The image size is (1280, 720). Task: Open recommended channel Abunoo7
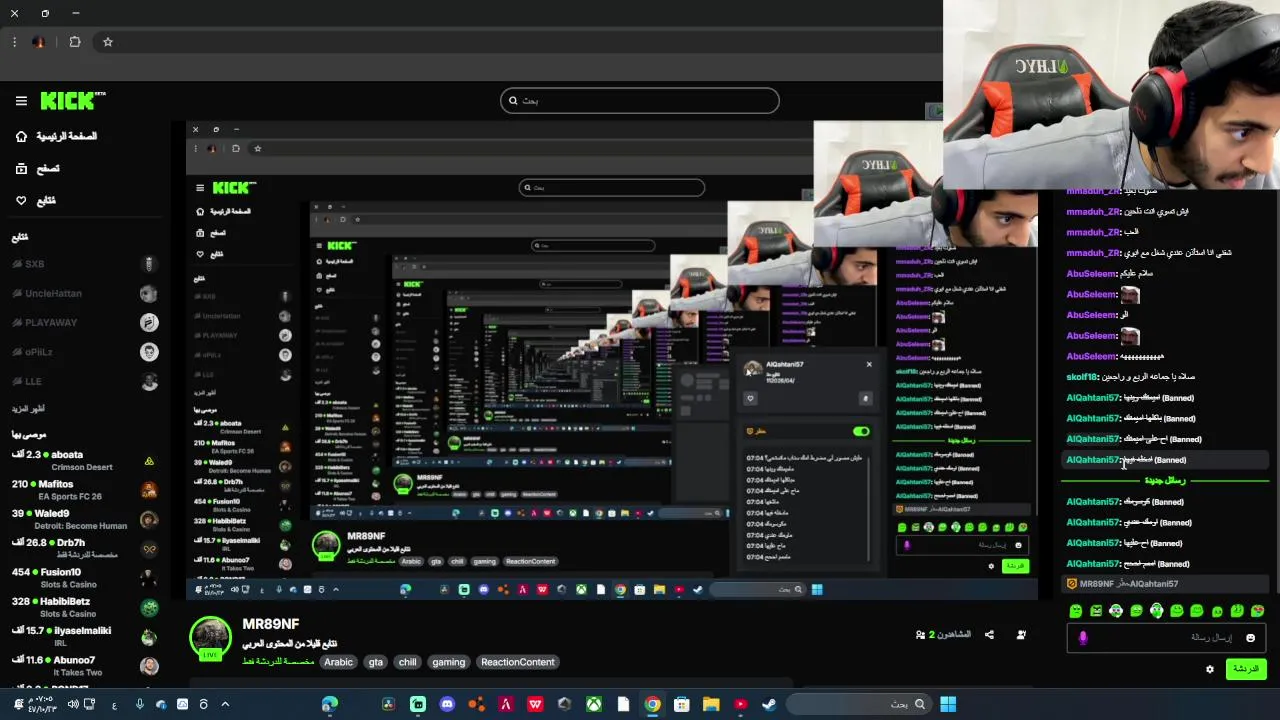click(x=85, y=665)
